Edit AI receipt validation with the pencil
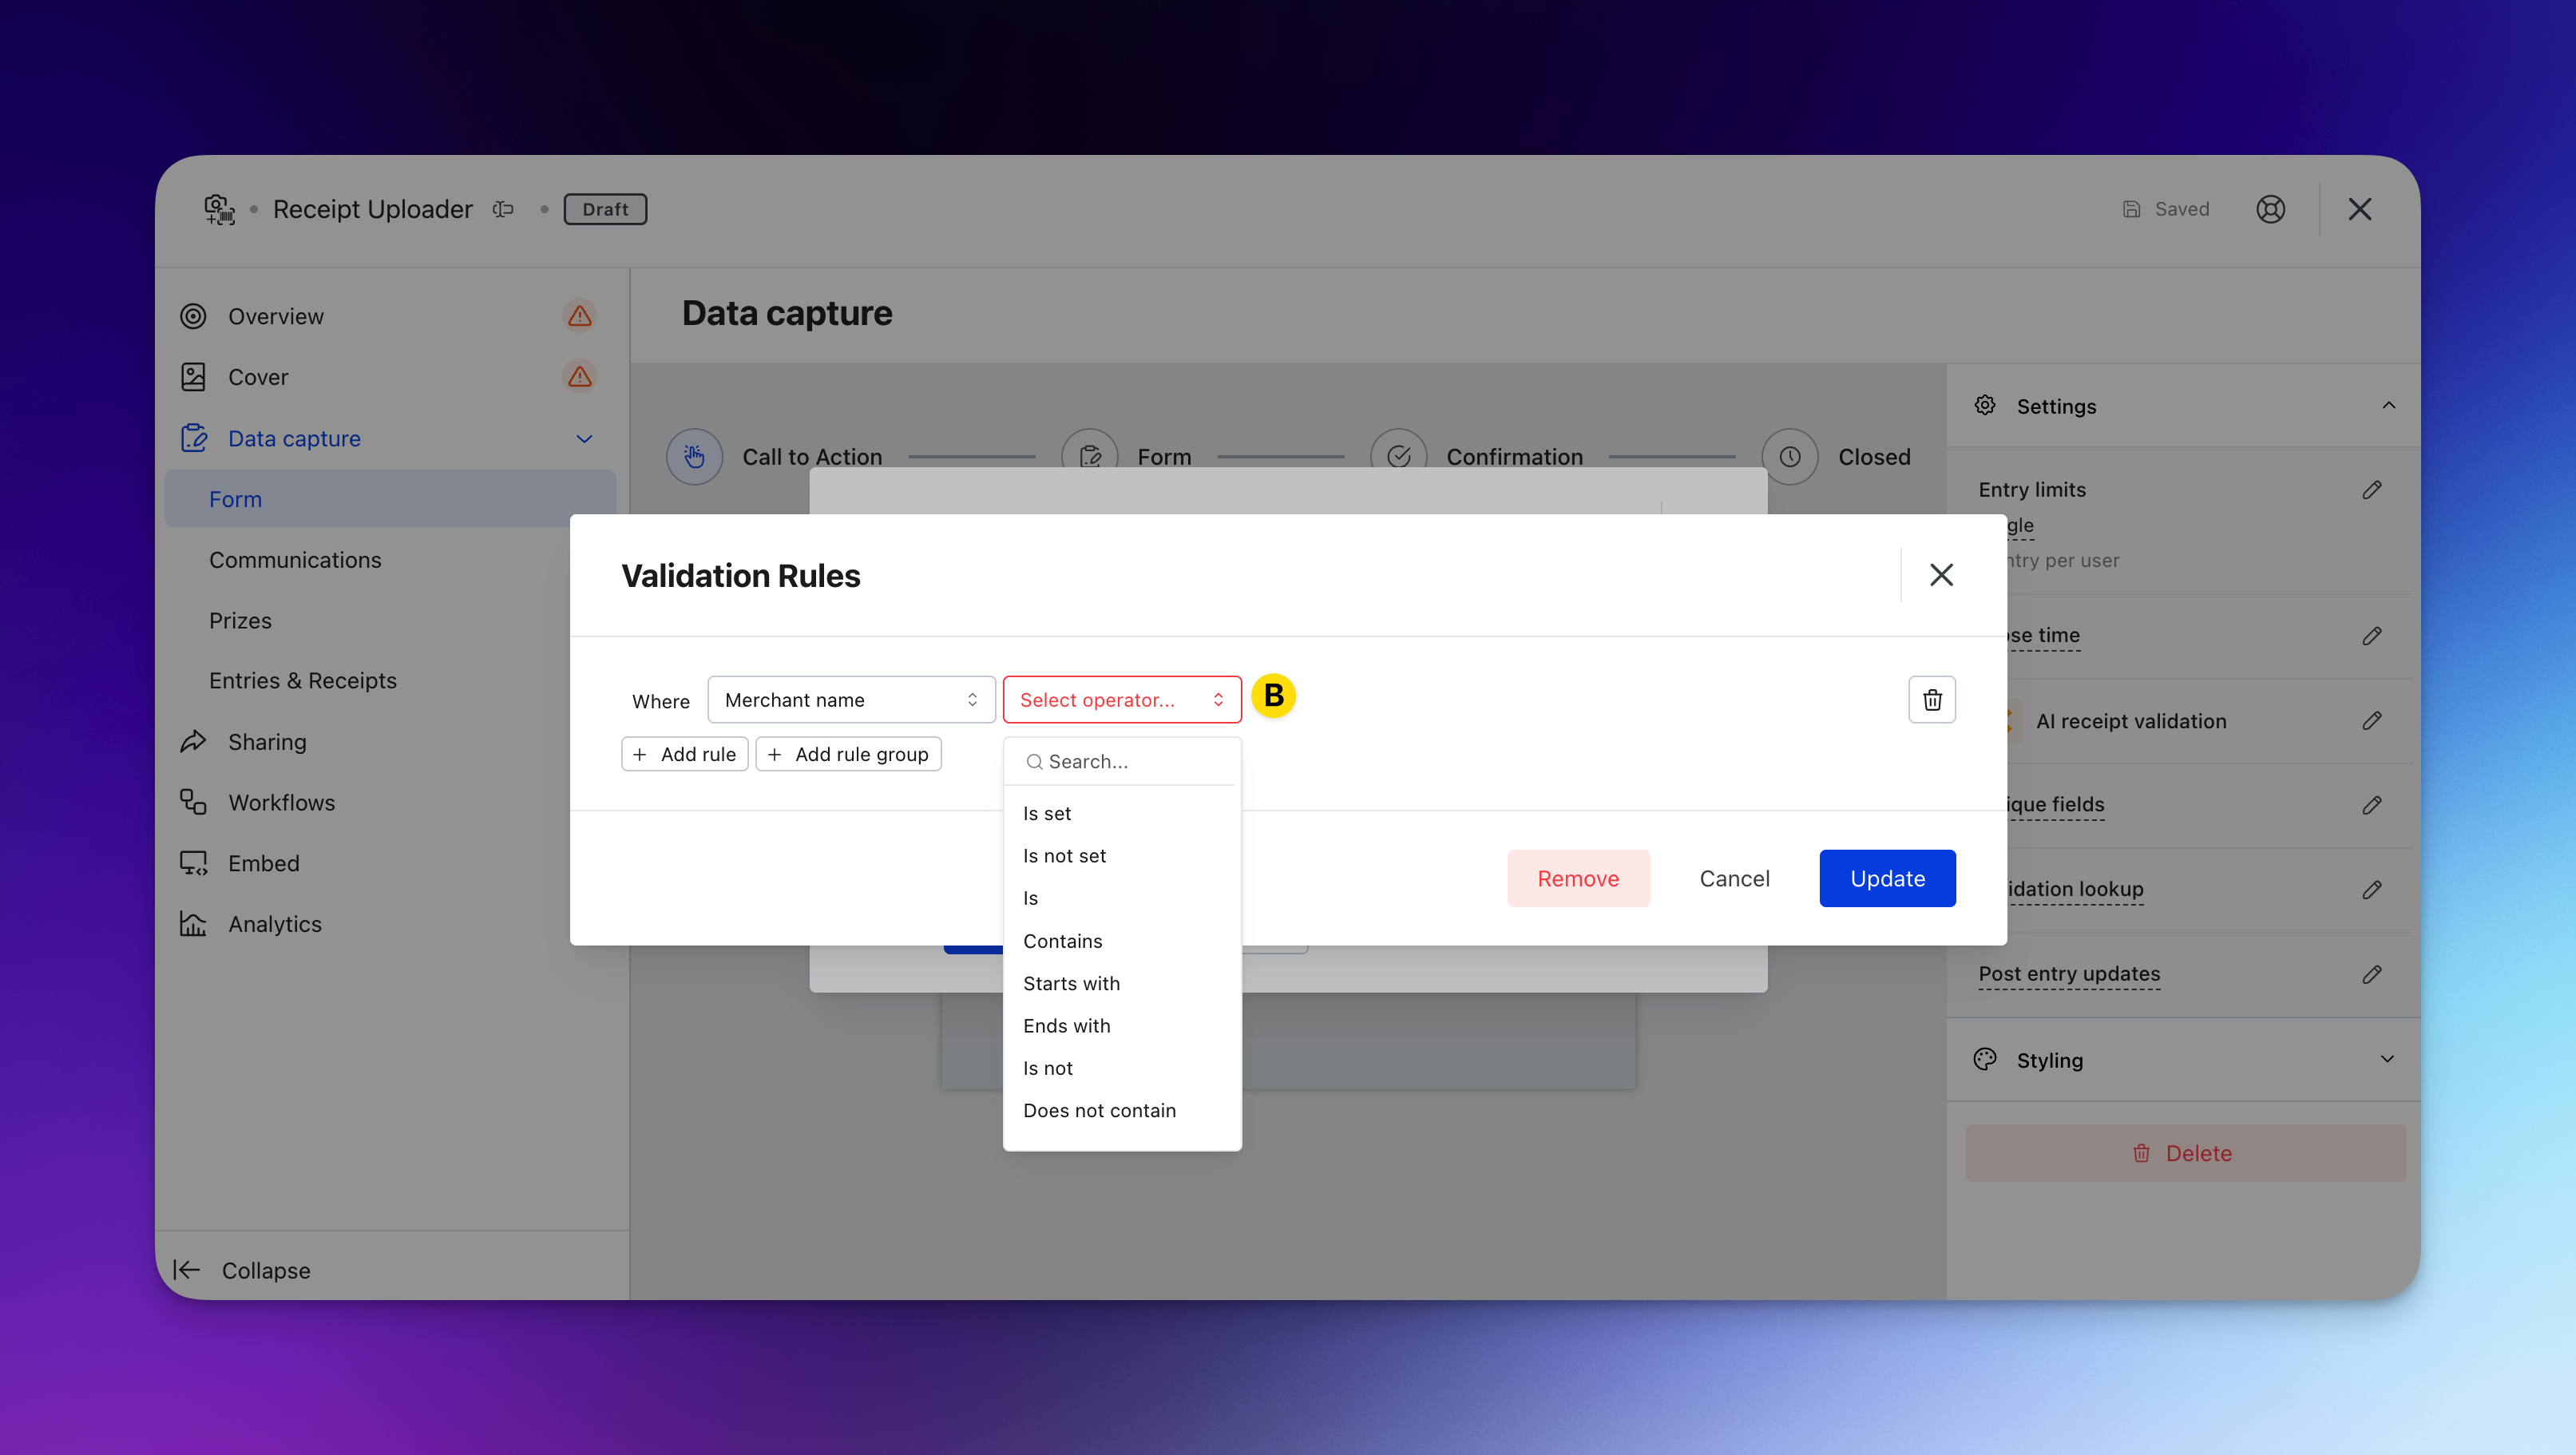Image resolution: width=2576 pixels, height=1455 pixels. pos(2371,721)
